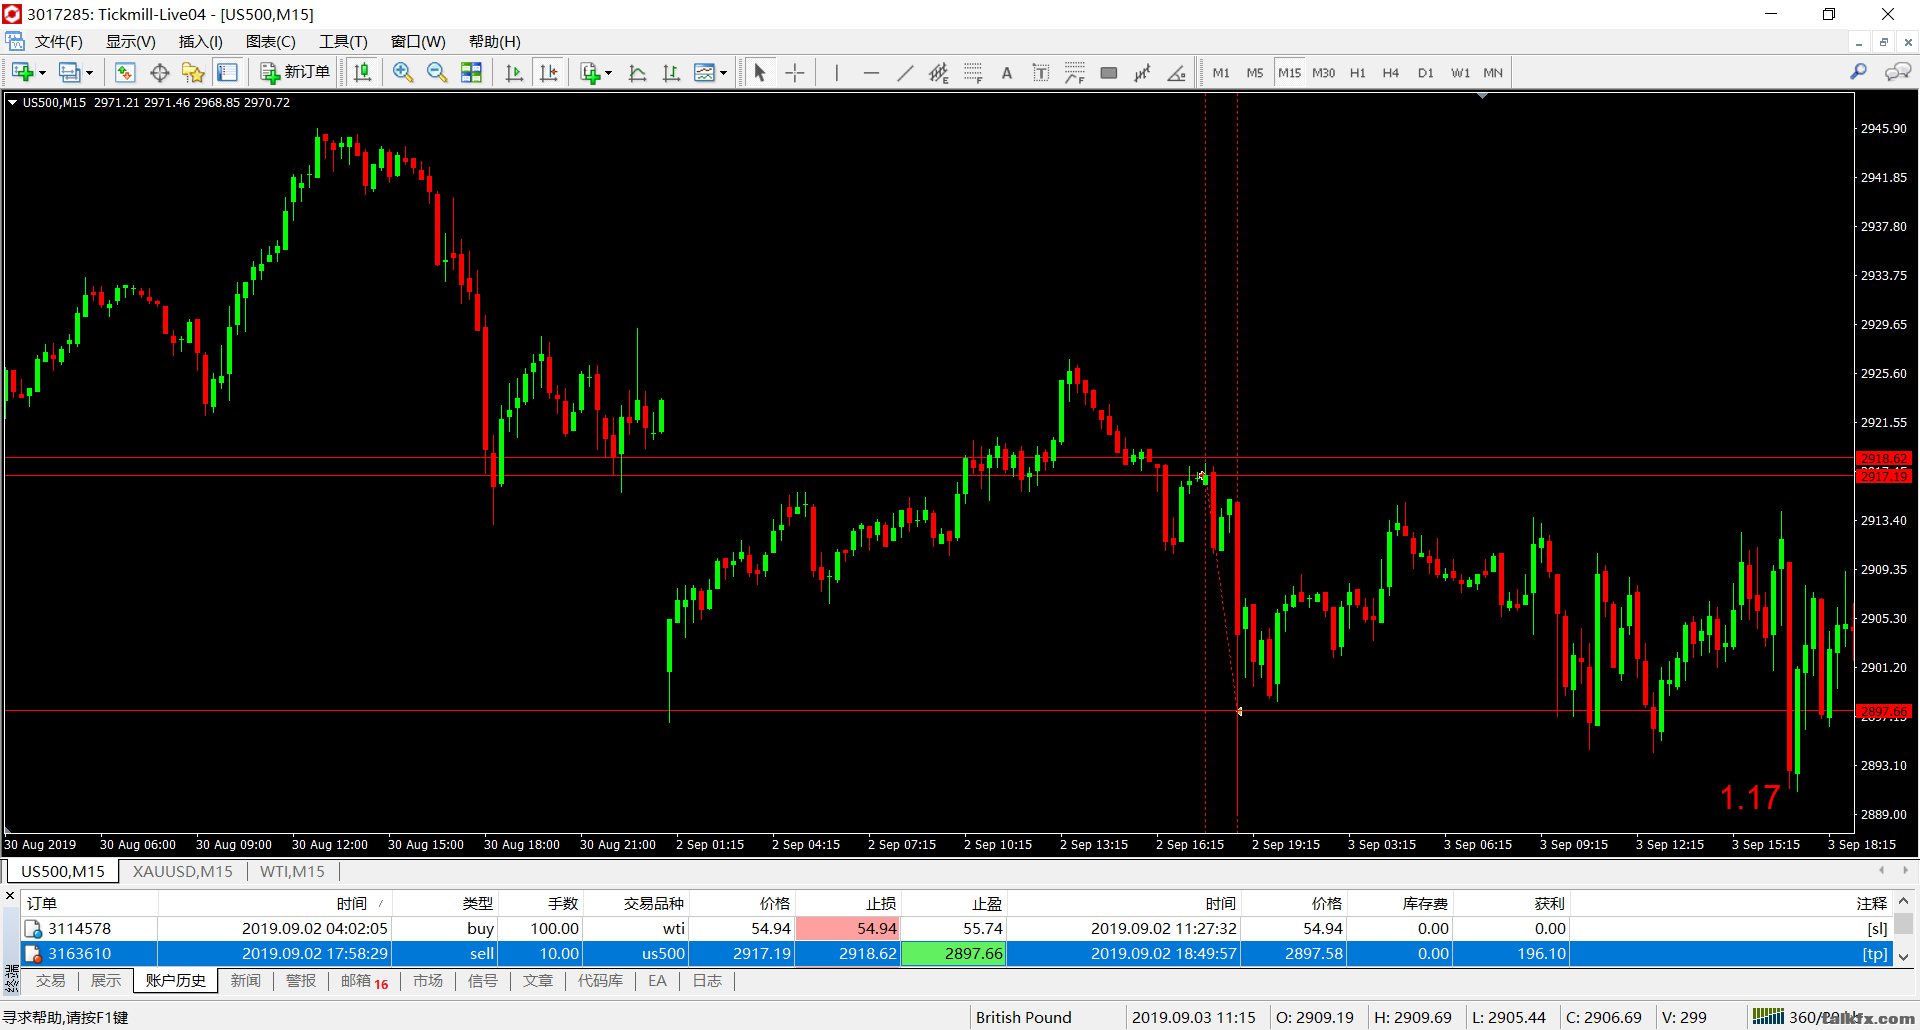Expand the profiles dropdown arrow

pos(89,72)
